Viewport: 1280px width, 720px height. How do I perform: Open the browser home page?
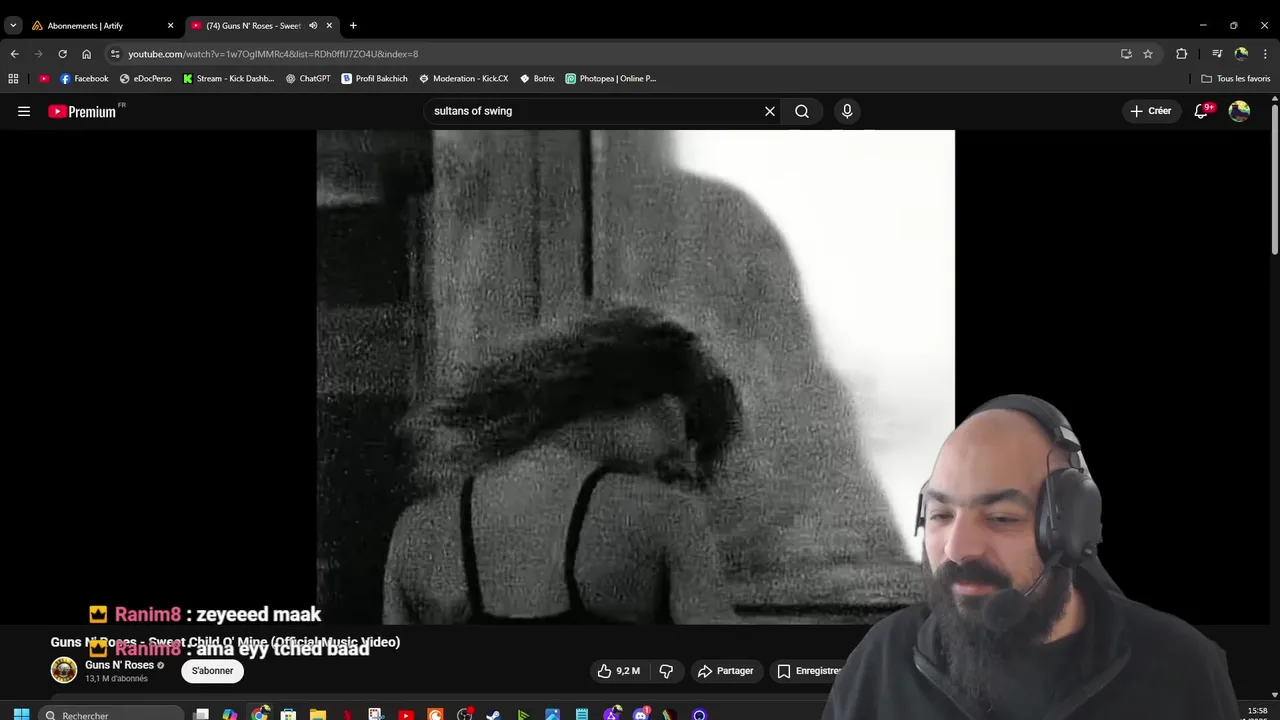(x=86, y=54)
